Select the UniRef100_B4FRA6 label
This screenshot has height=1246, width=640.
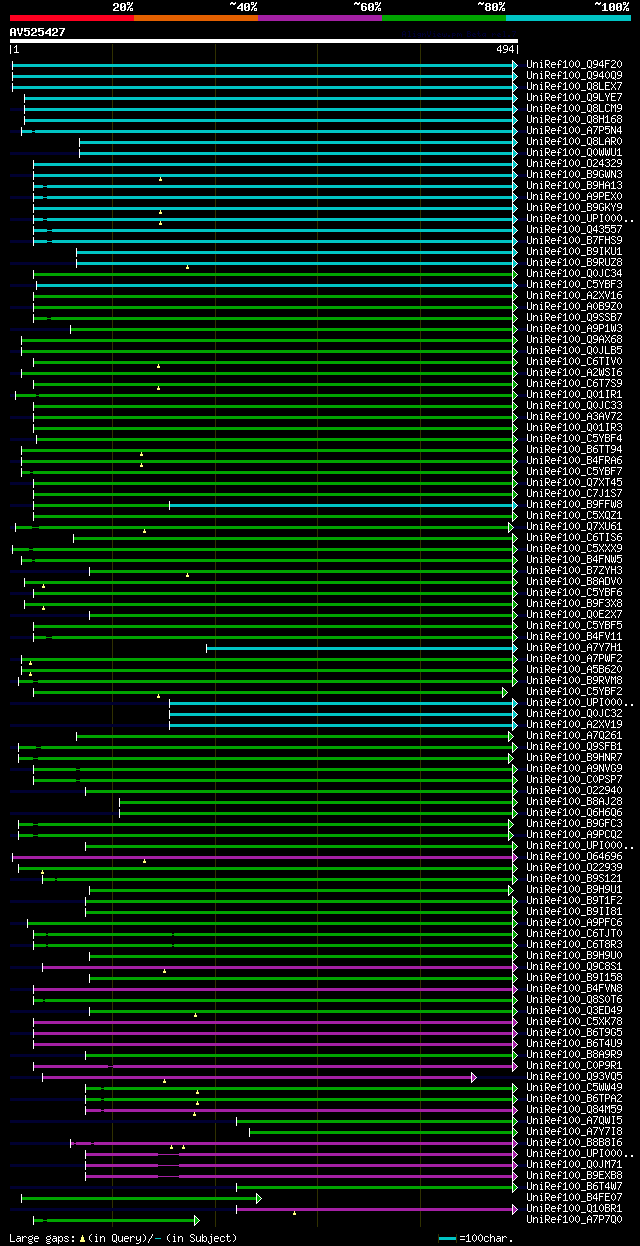pyautogui.click(x=574, y=460)
